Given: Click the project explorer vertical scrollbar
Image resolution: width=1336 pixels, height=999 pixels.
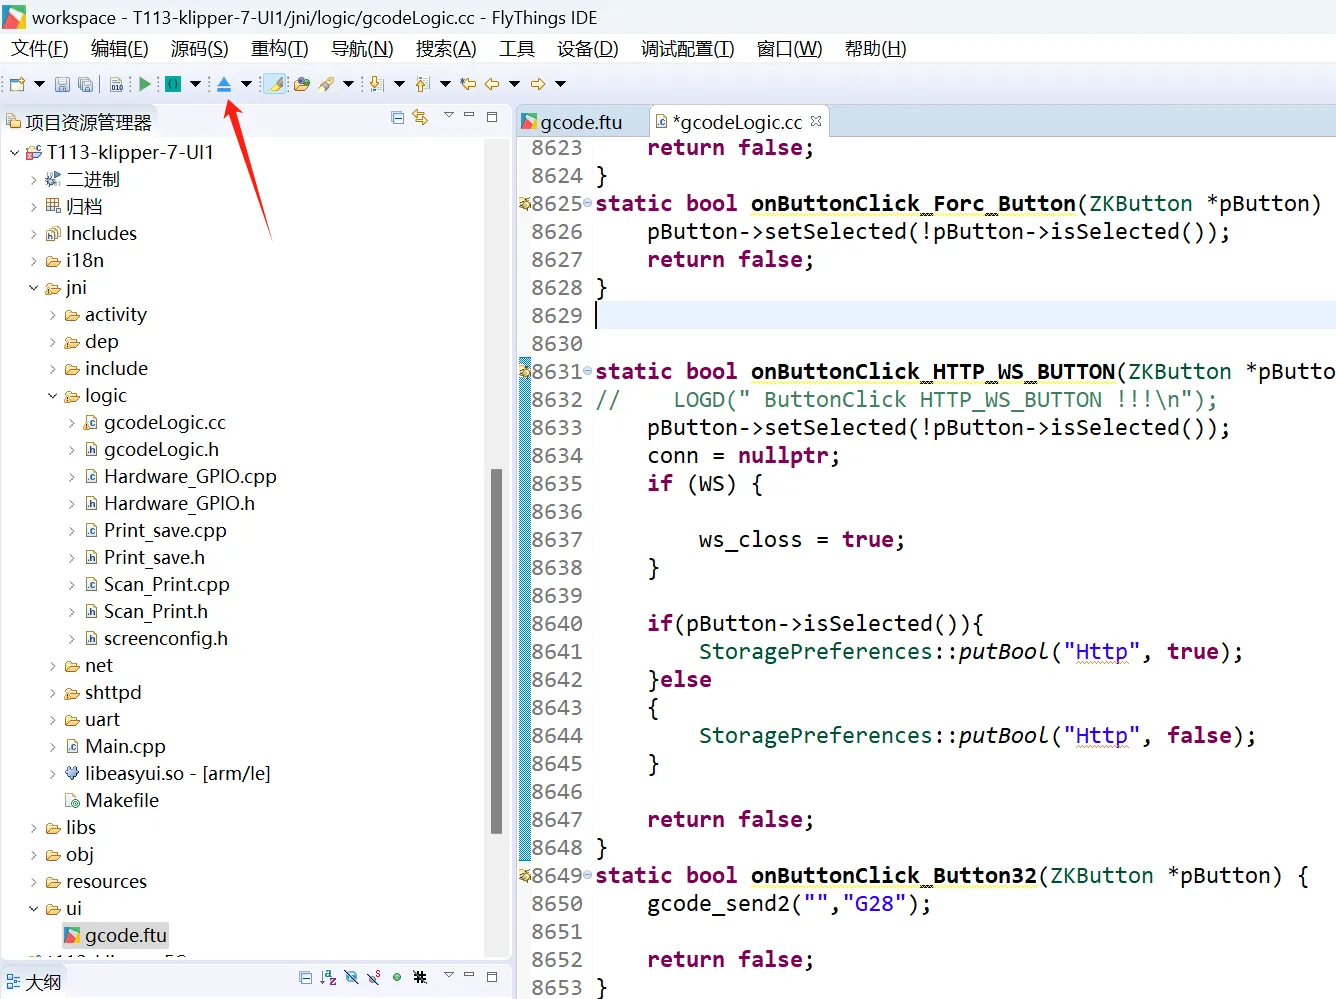Looking at the screenshot, I should tap(496, 650).
